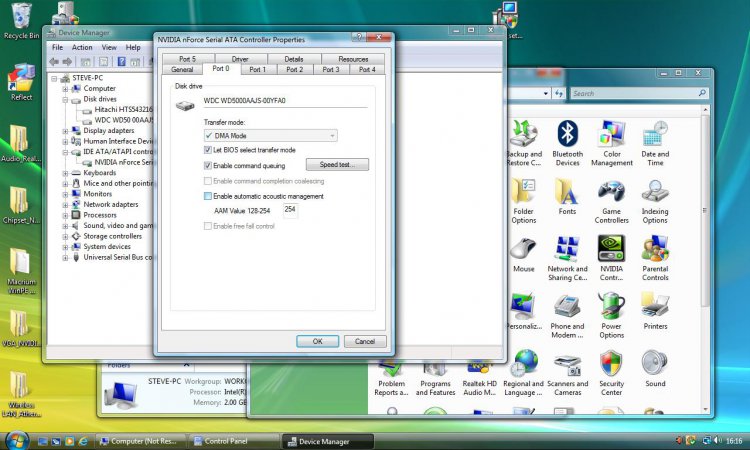Open Programs and Features icon
This screenshot has width=750, height=450.
coord(435,378)
